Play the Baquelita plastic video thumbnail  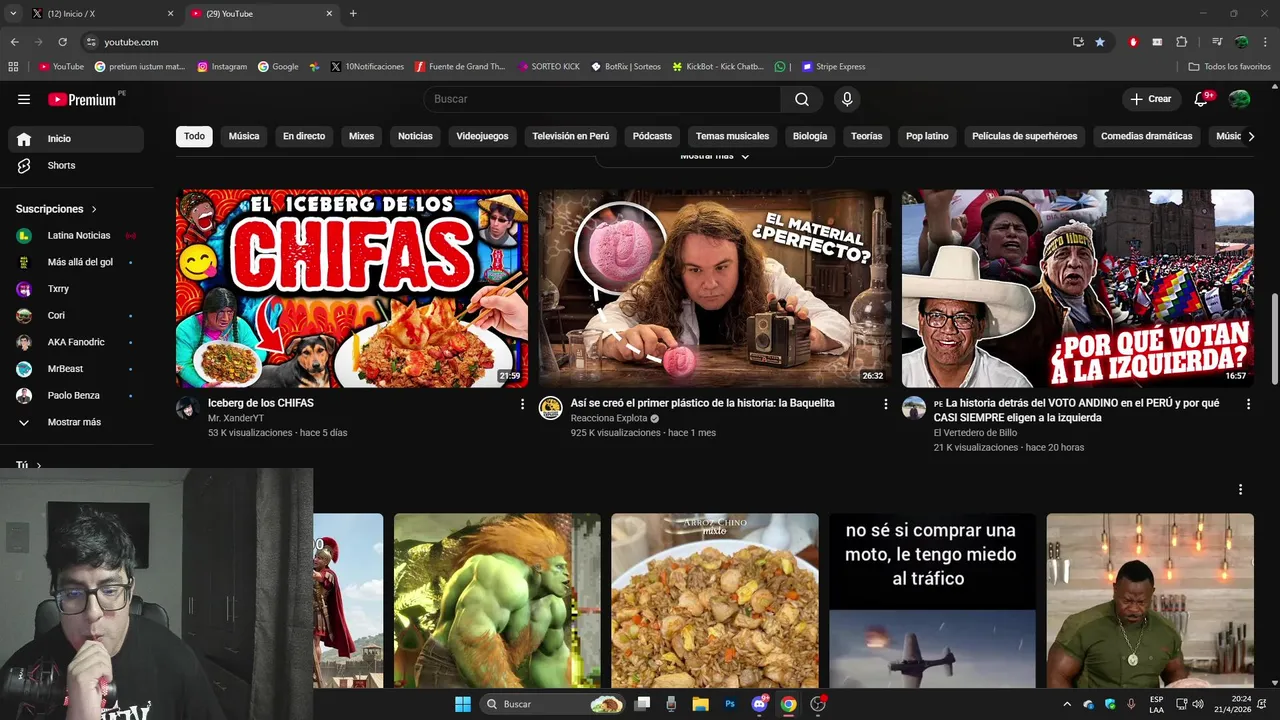(x=715, y=288)
